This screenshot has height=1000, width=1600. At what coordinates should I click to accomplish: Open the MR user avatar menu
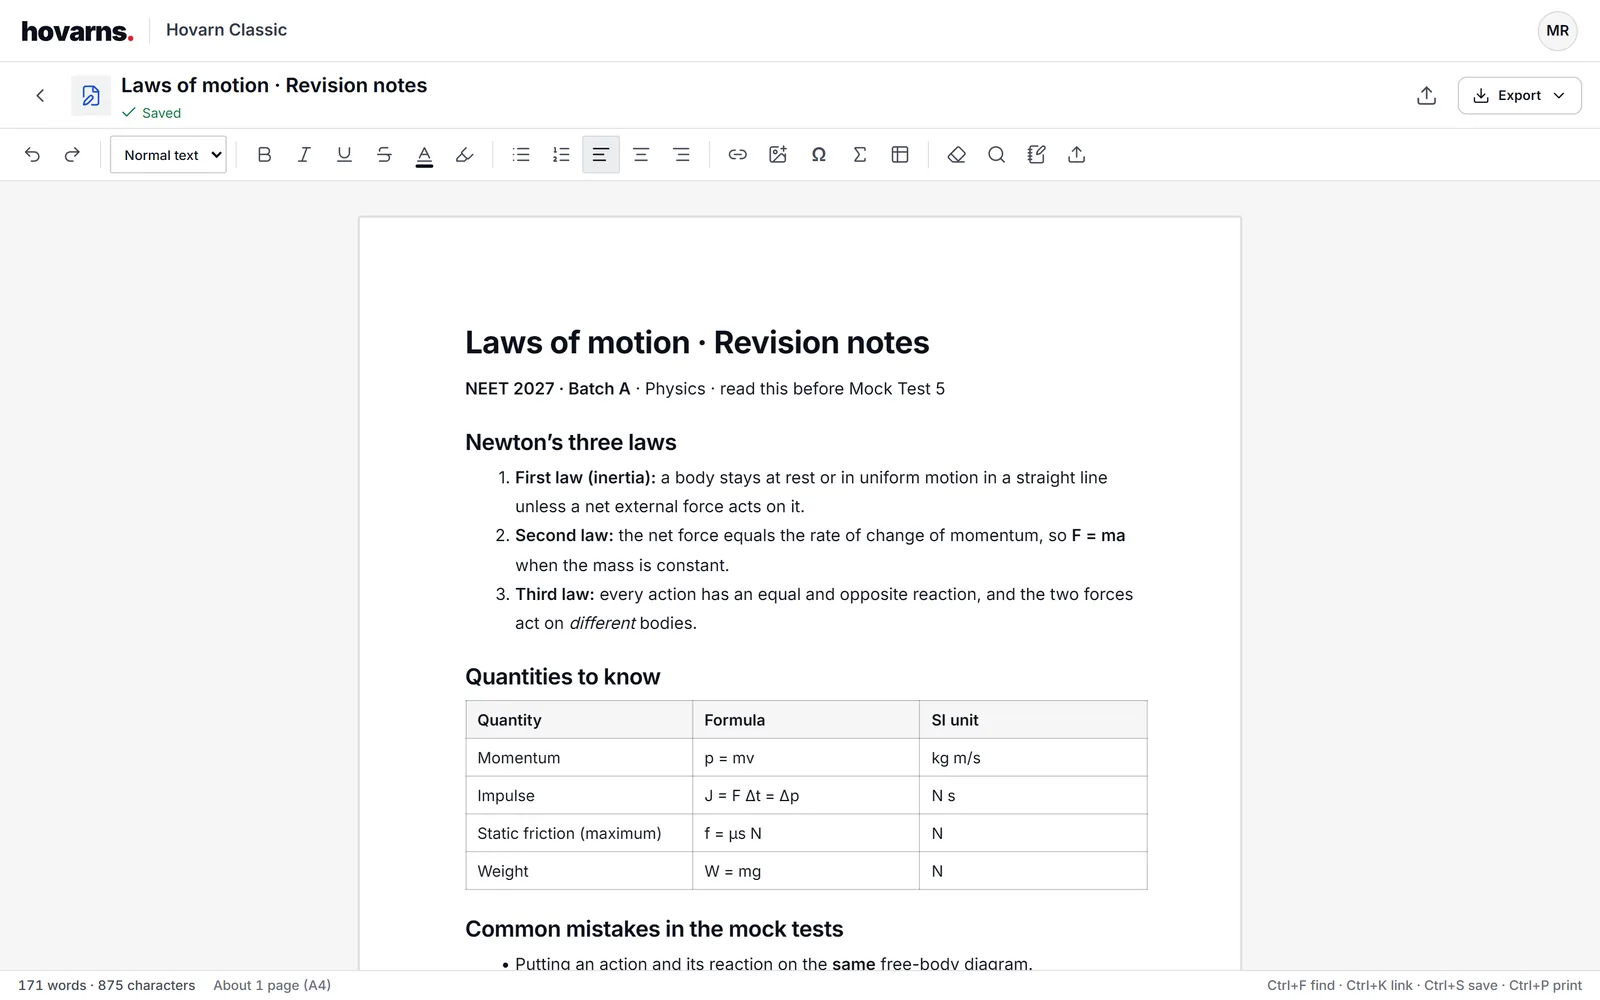pyautogui.click(x=1557, y=31)
